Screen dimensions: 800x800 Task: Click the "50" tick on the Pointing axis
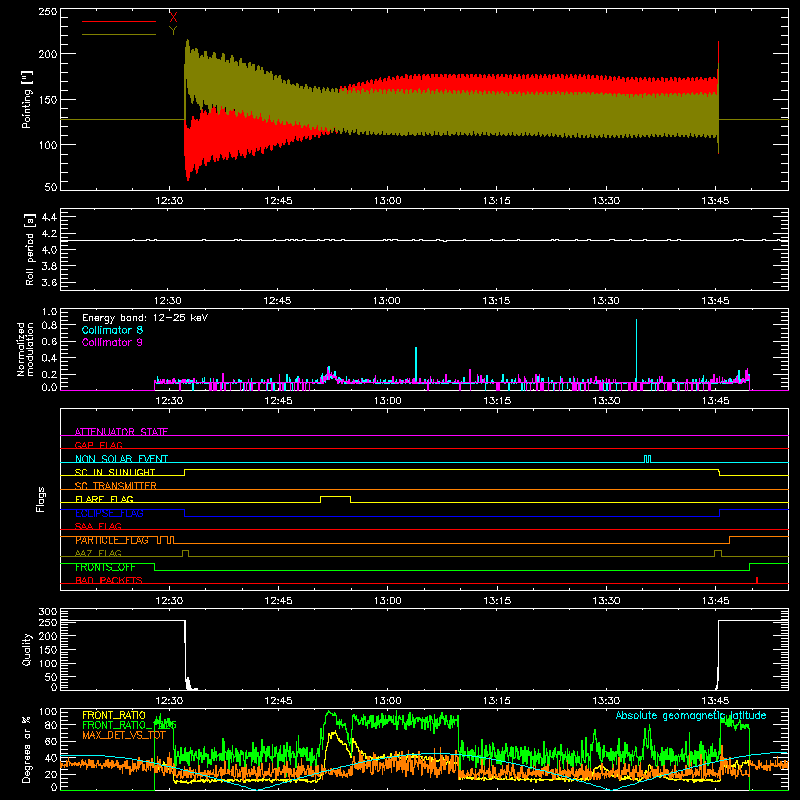(51, 187)
